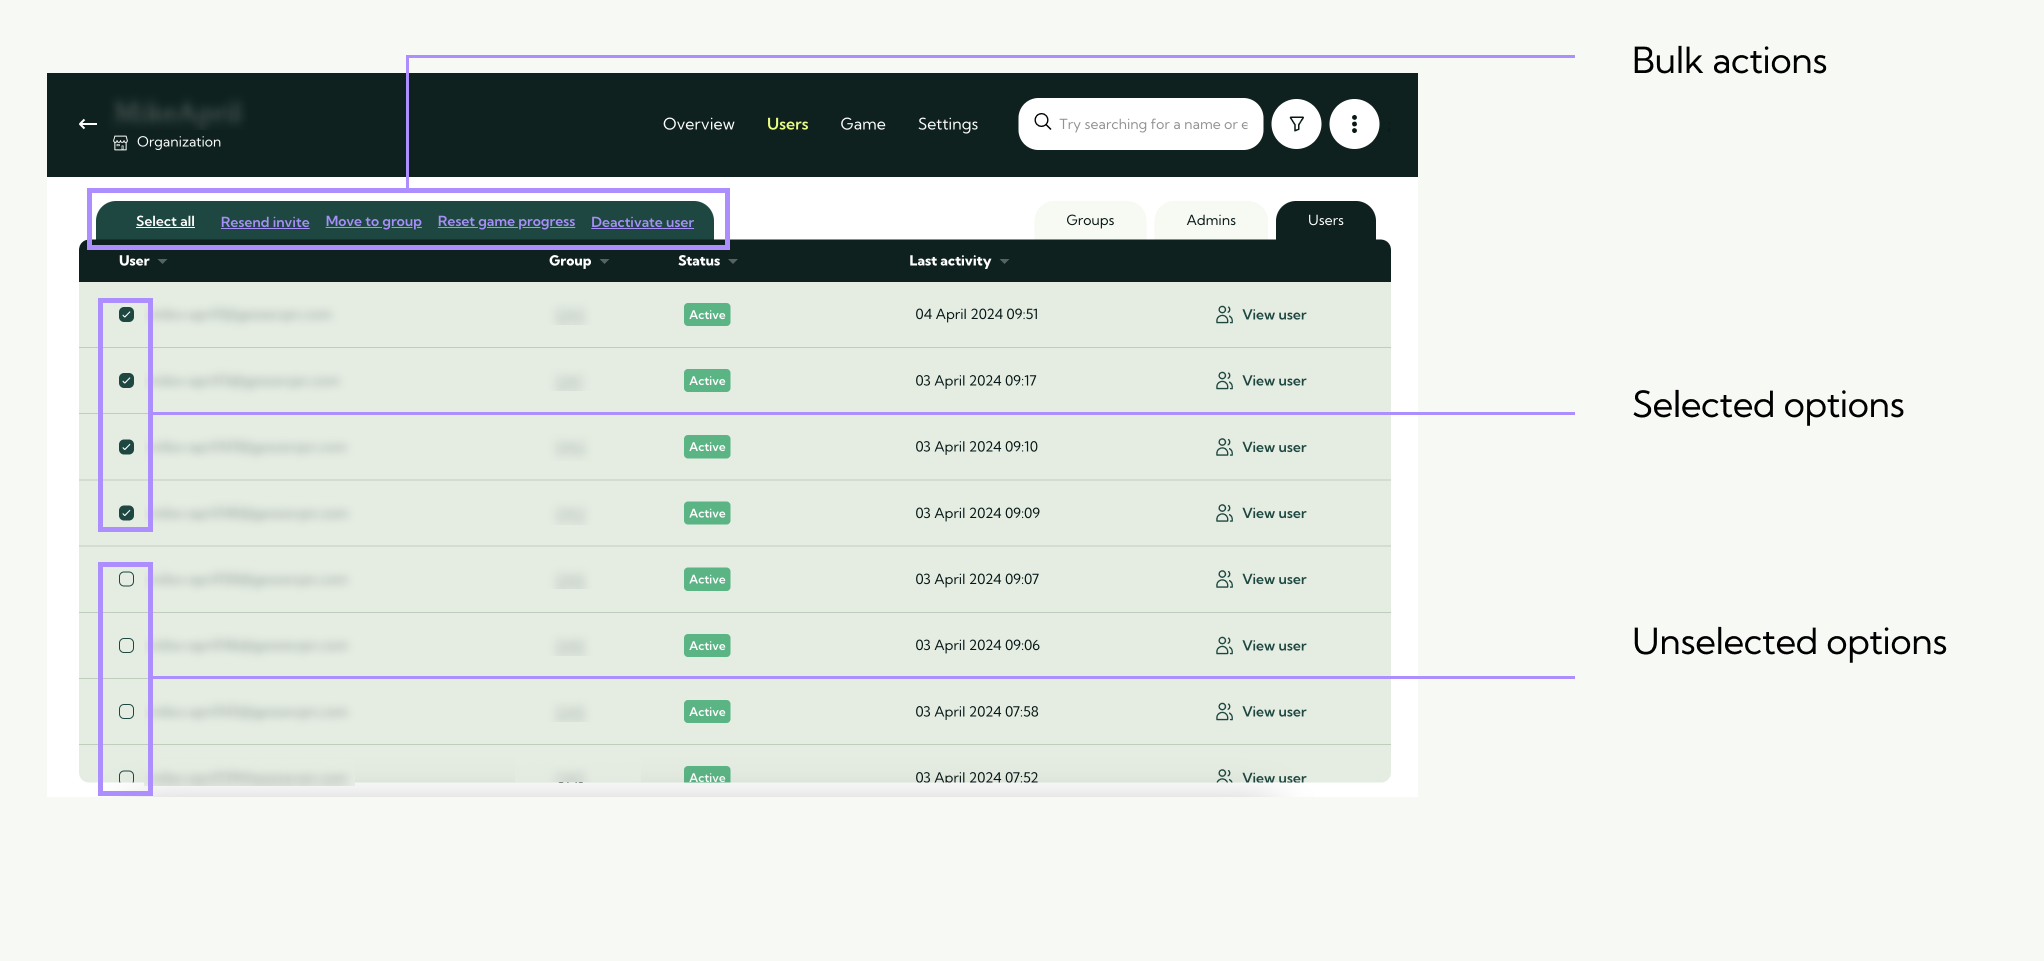2044x961 pixels.
Task: Open the Game navigation item
Action: click(x=863, y=124)
